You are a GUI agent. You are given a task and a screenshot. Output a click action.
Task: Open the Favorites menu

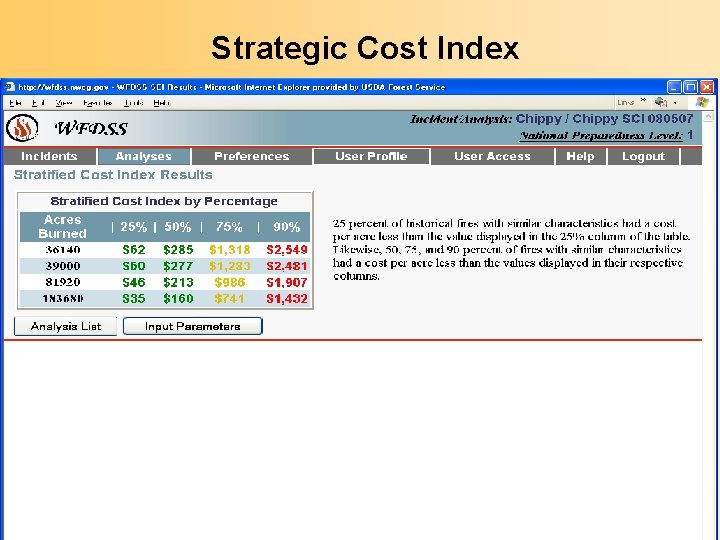97,102
